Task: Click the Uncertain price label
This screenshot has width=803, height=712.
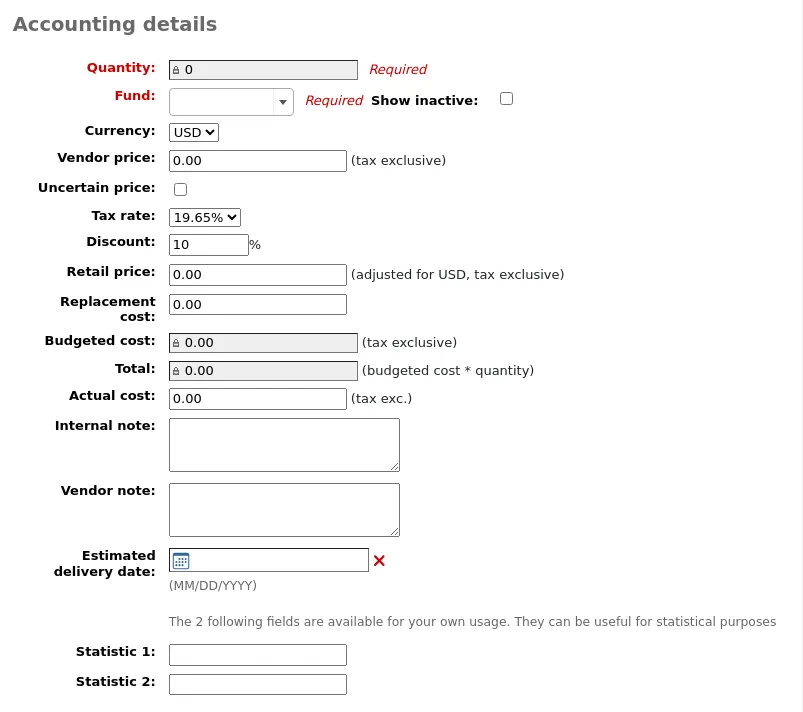Action: tap(96, 187)
